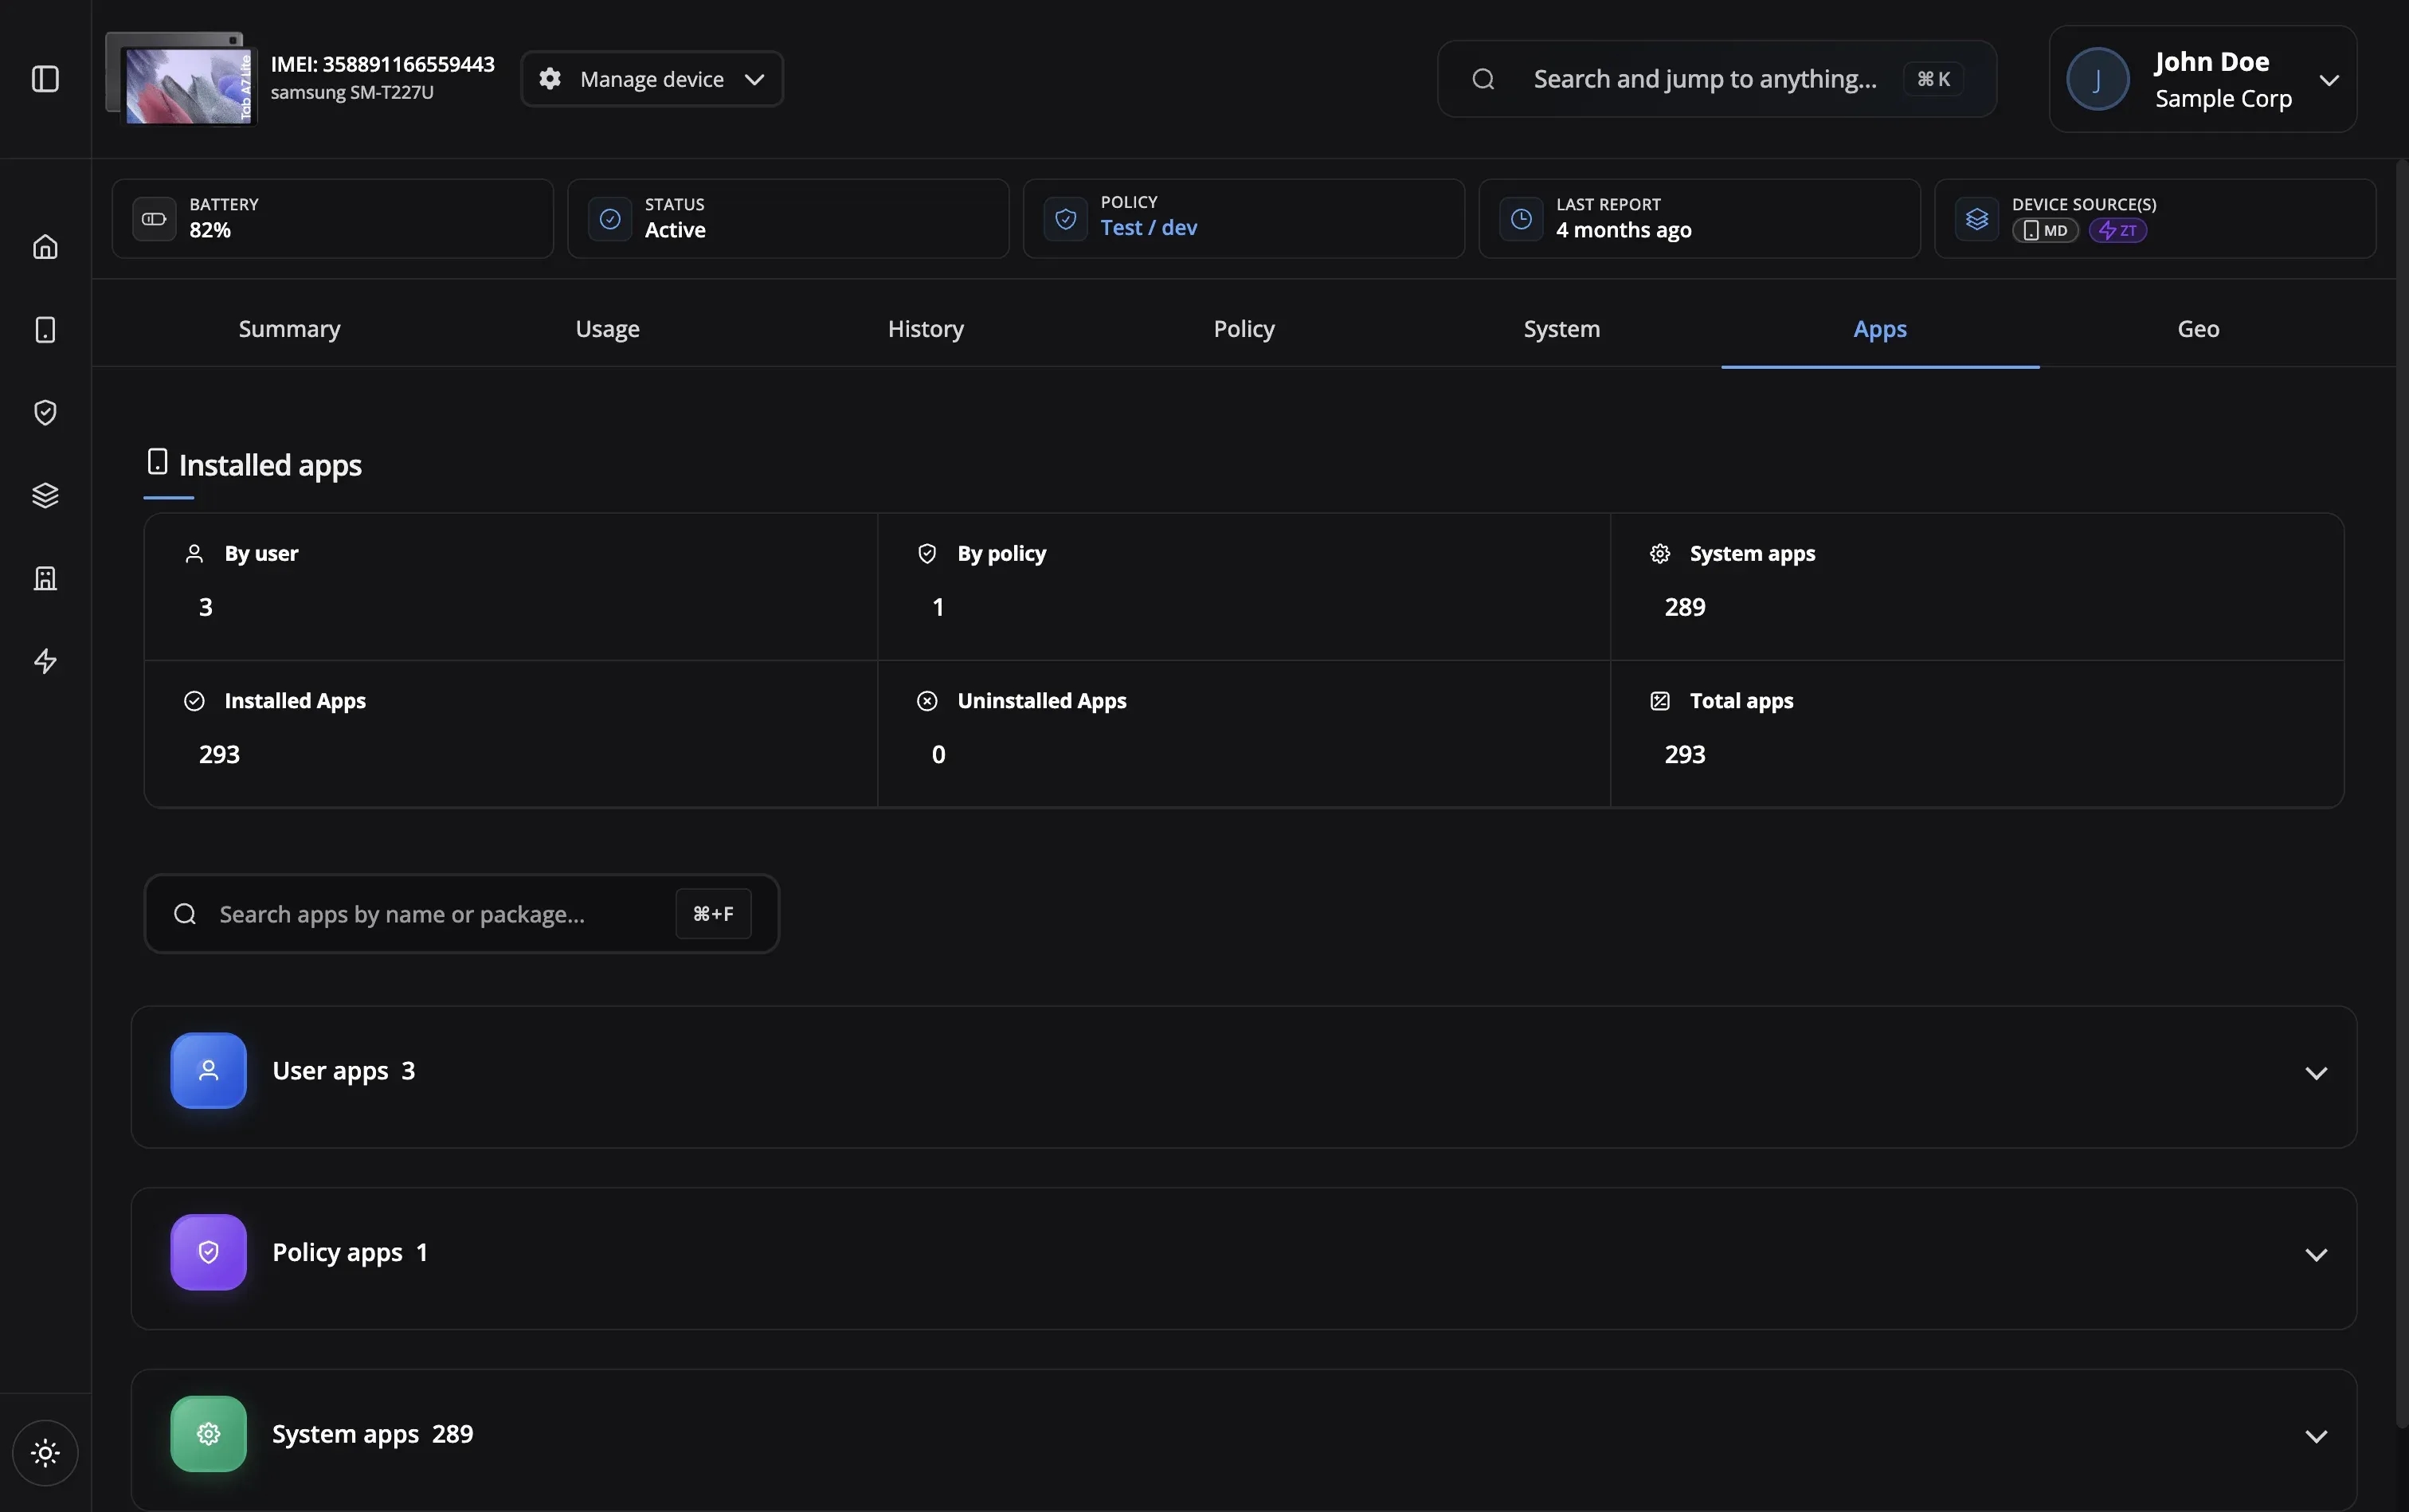The height and width of the screenshot is (1512, 2409).
Task: Collapse the sidebar using the panel toggle icon
Action: [44, 79]
